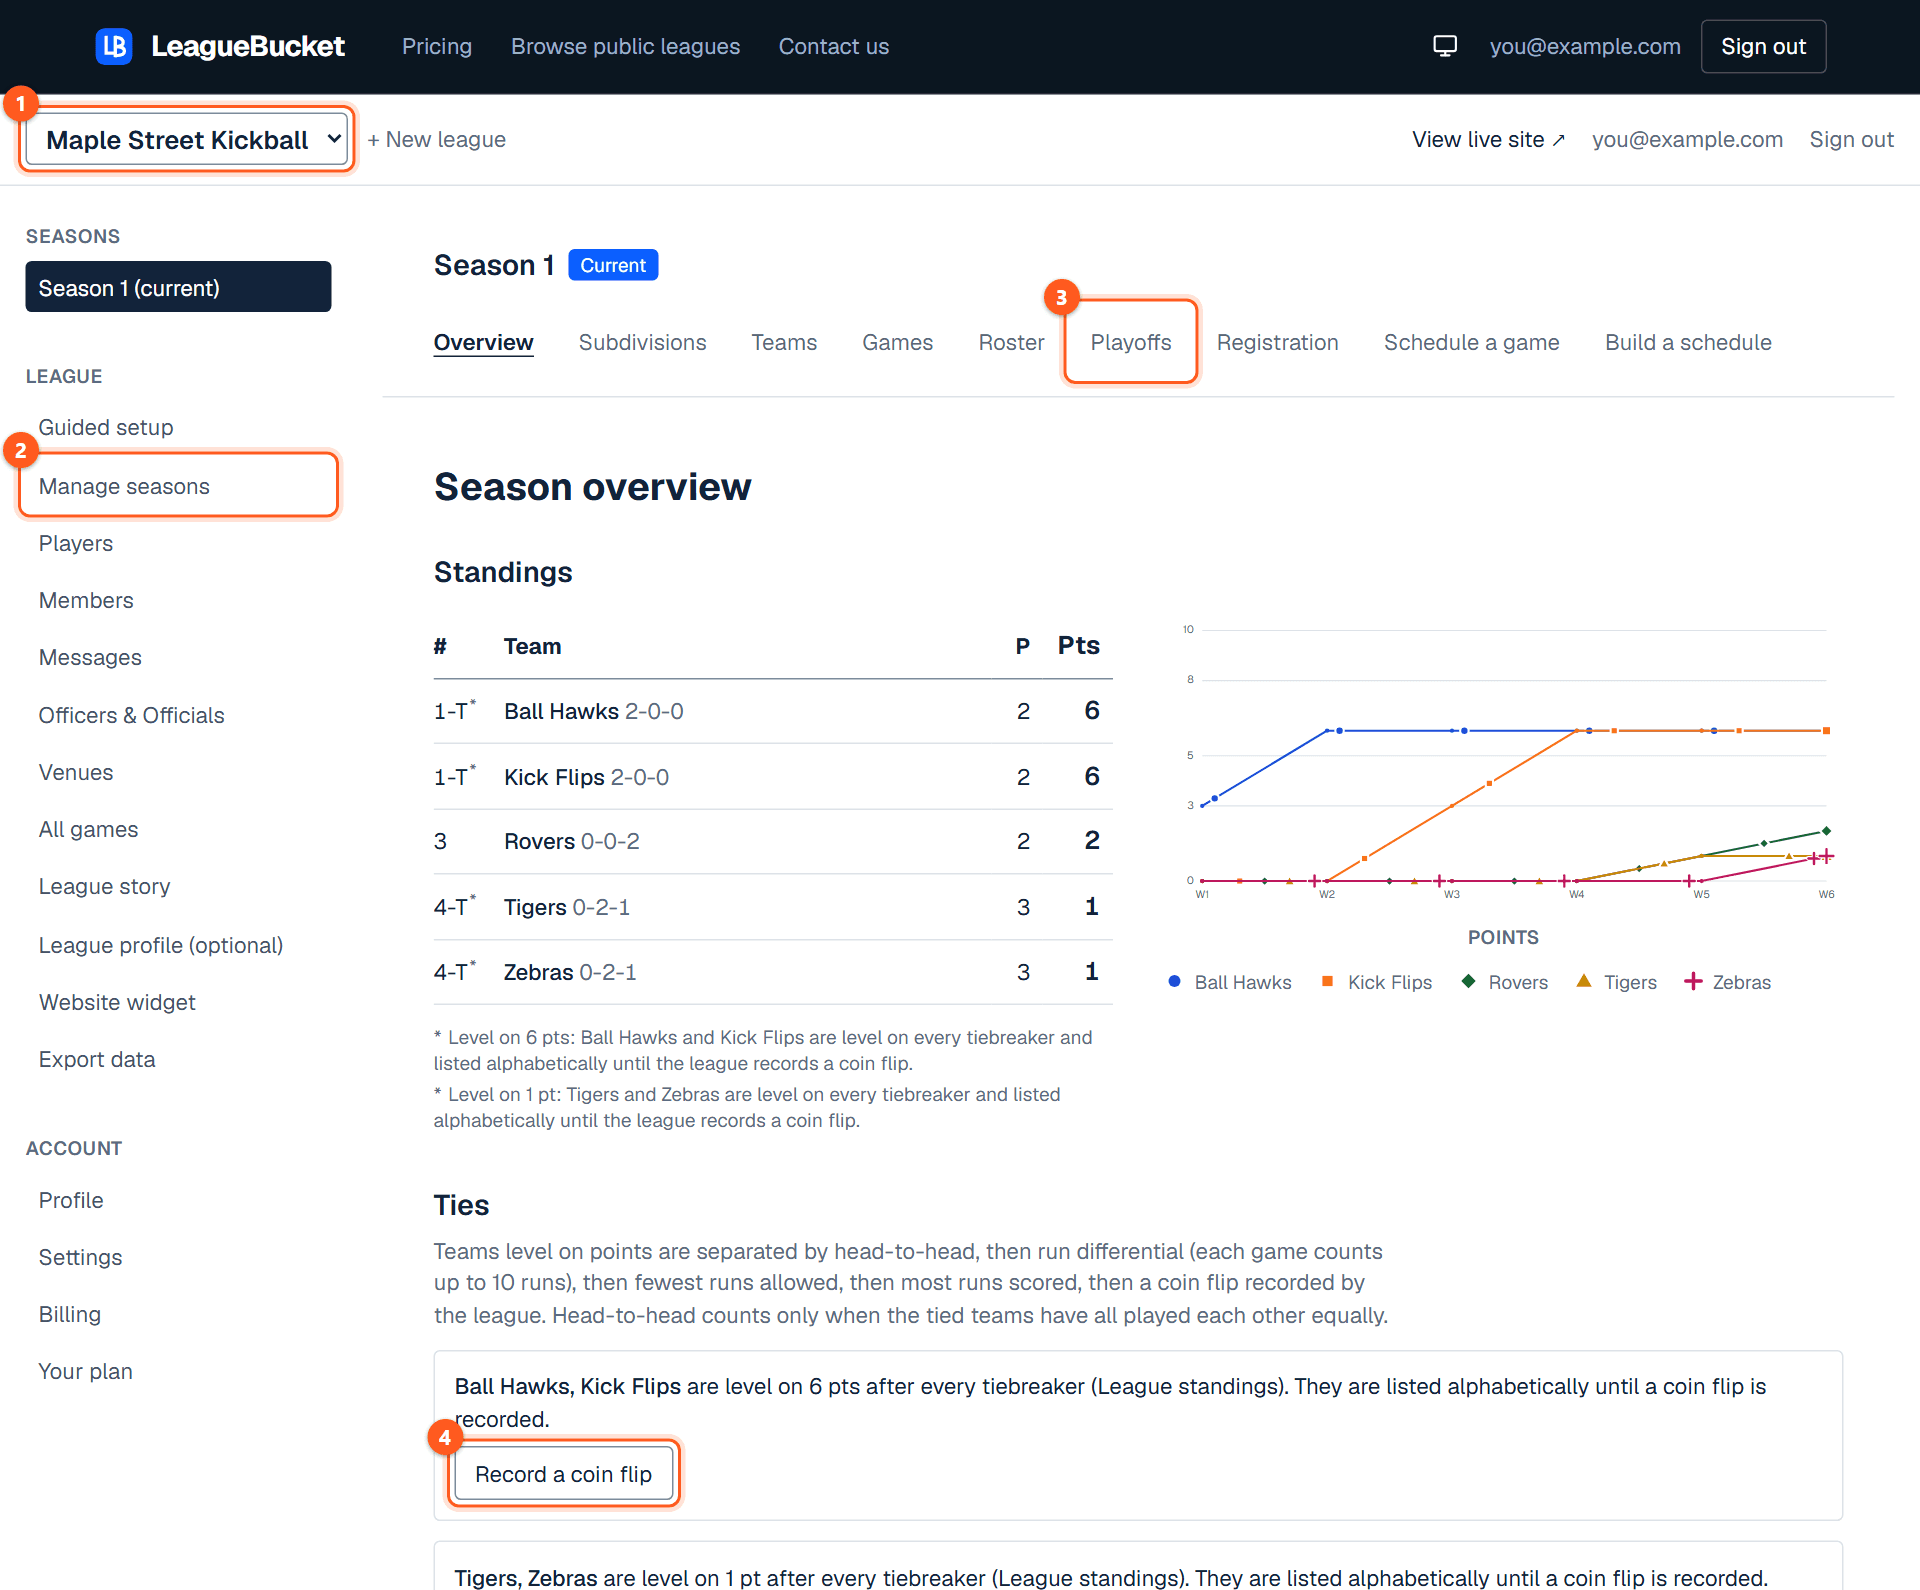
Task: Open View live site link
Action: pos(1488,139)
